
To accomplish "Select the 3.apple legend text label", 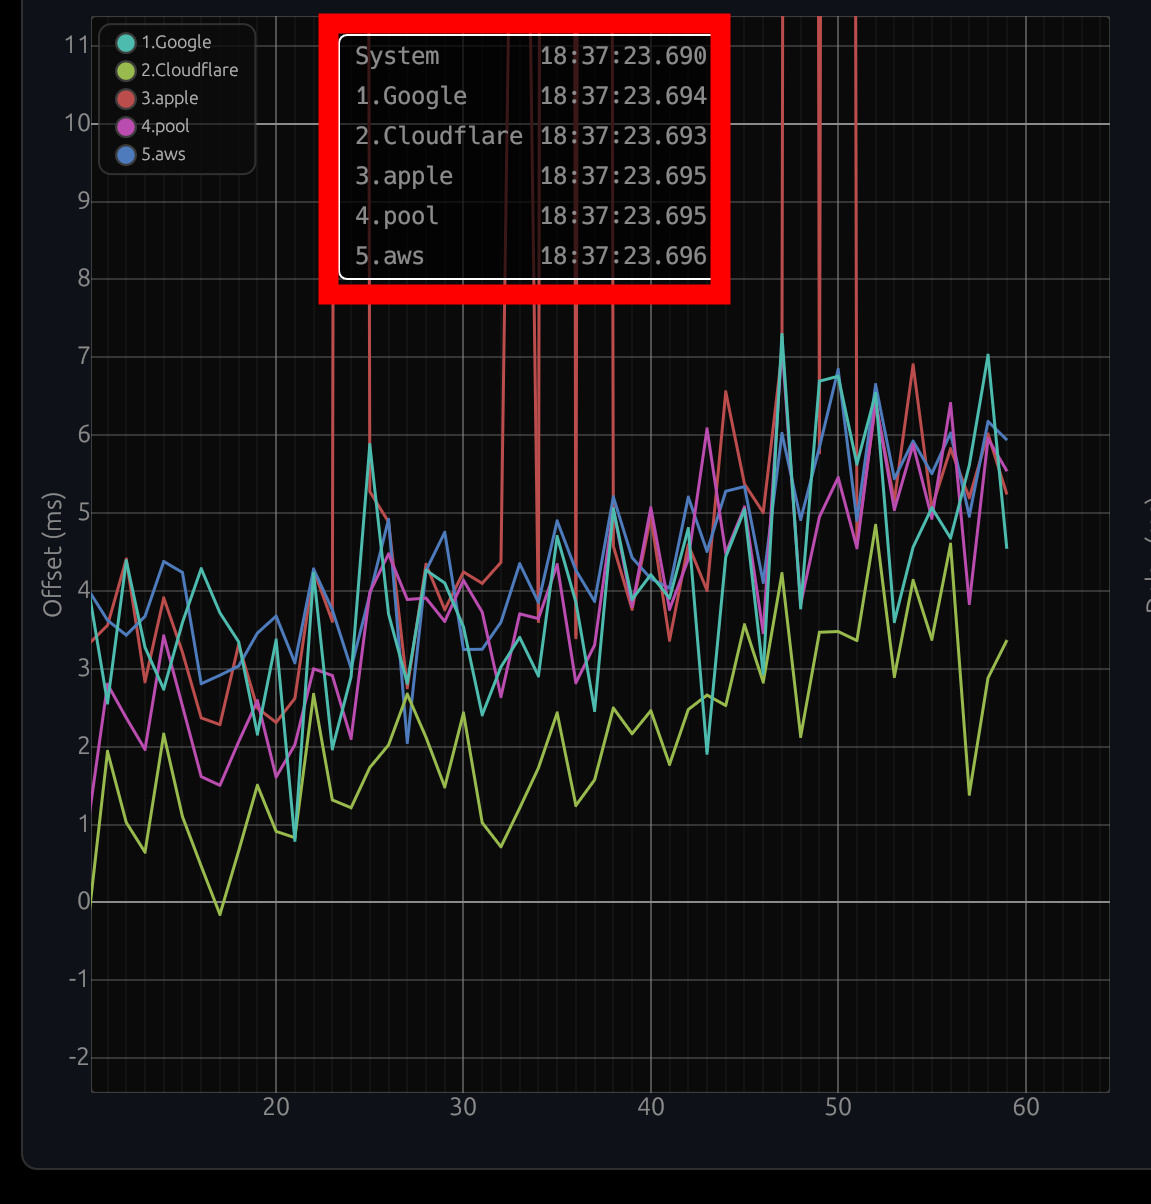I will (x=169, y=98).
